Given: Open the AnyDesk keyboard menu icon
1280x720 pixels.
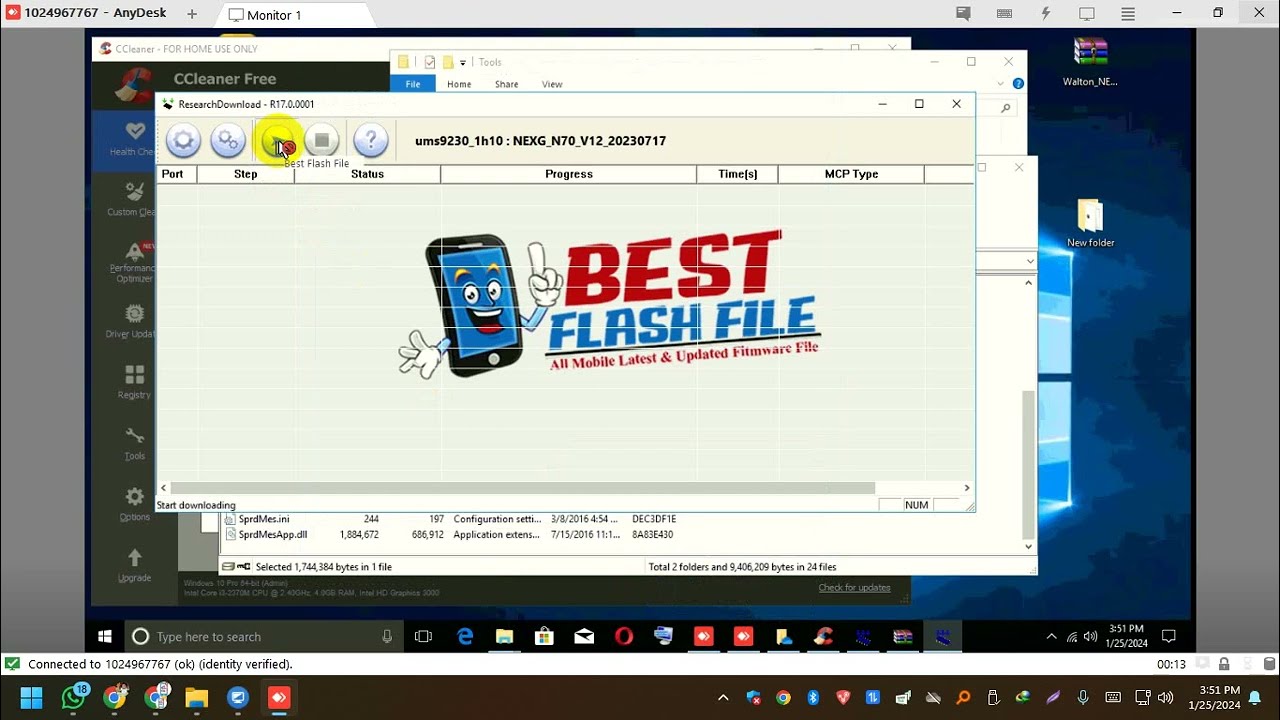Looking at the screenshot, I should coord(1005,14).
